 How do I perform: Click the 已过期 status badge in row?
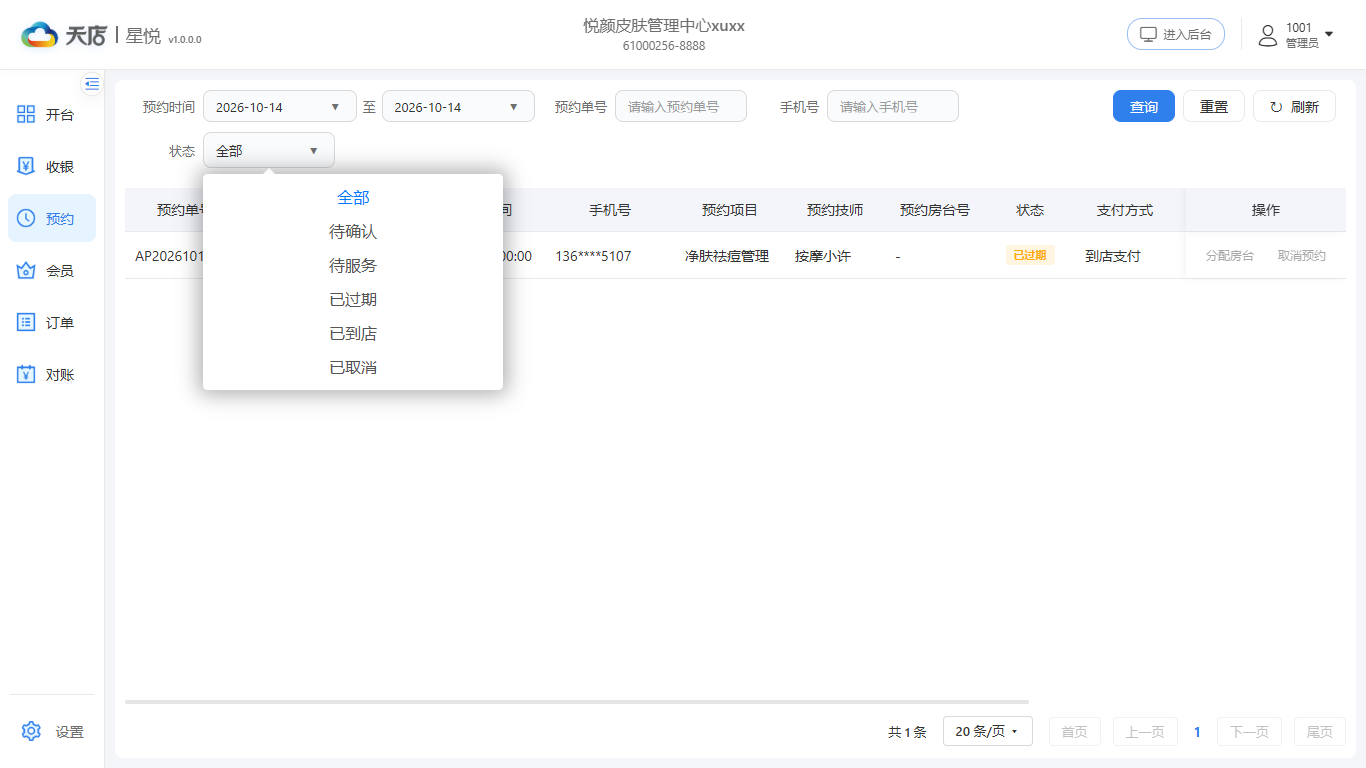[1030, 255]
